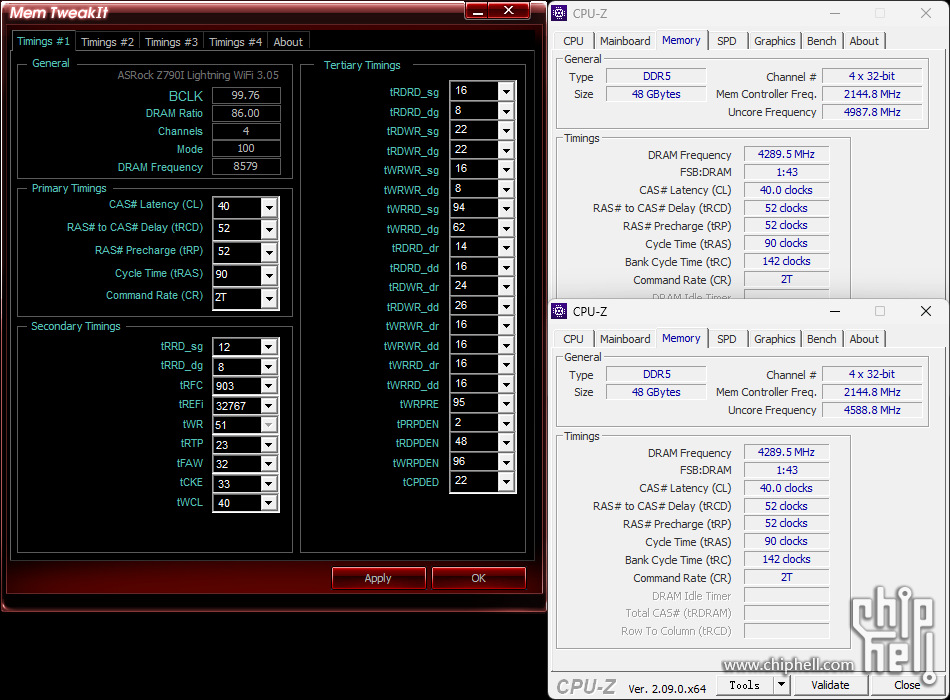The width and height of the screenshot is (950, 700).
Task: Click Uncore Frequency value 4987.8 MHz
Action: pyautogui.click(x=872, y=112)
